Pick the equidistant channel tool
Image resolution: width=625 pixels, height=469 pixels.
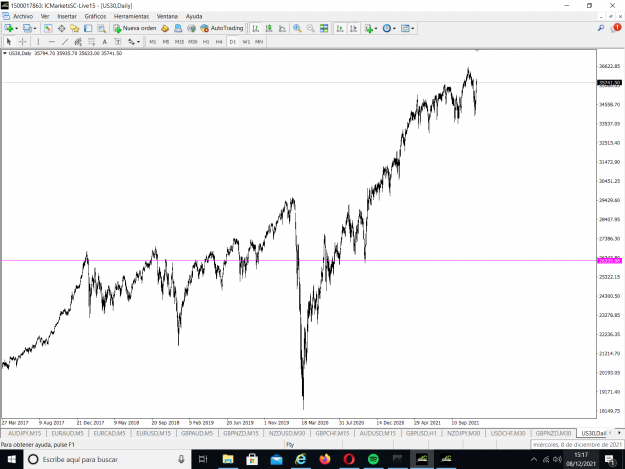point(78,41)
